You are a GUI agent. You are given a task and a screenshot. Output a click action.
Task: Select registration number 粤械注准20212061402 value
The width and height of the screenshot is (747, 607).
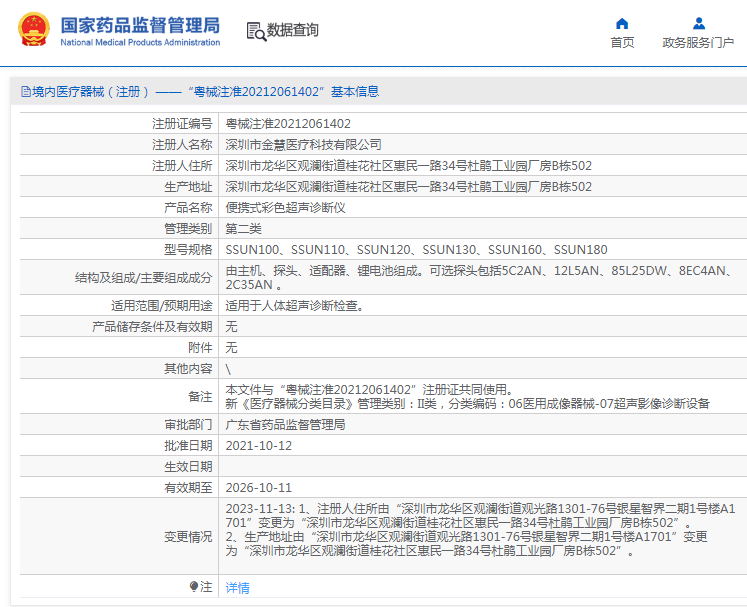(x=288, y=124)
